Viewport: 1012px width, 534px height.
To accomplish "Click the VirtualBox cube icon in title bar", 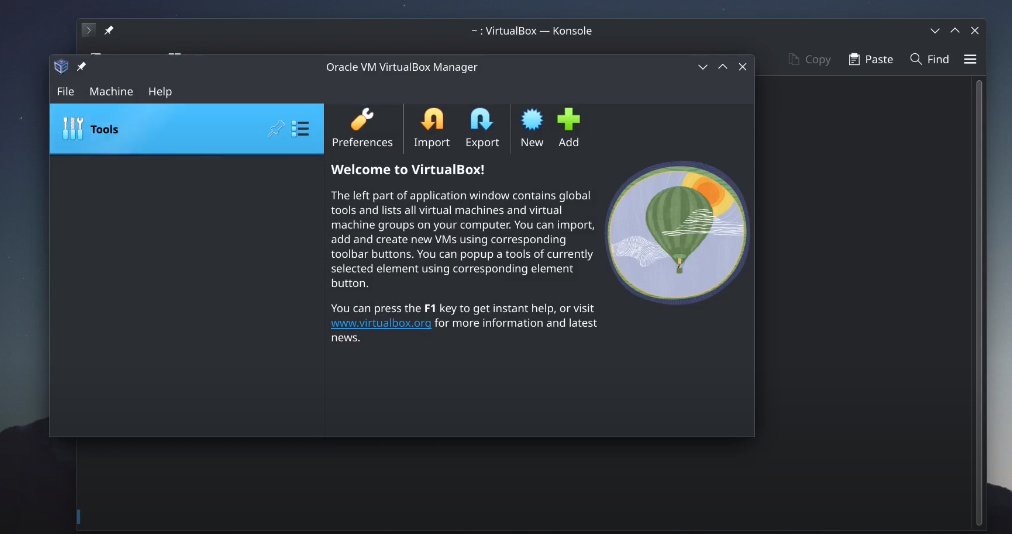I will click(62, 67).
